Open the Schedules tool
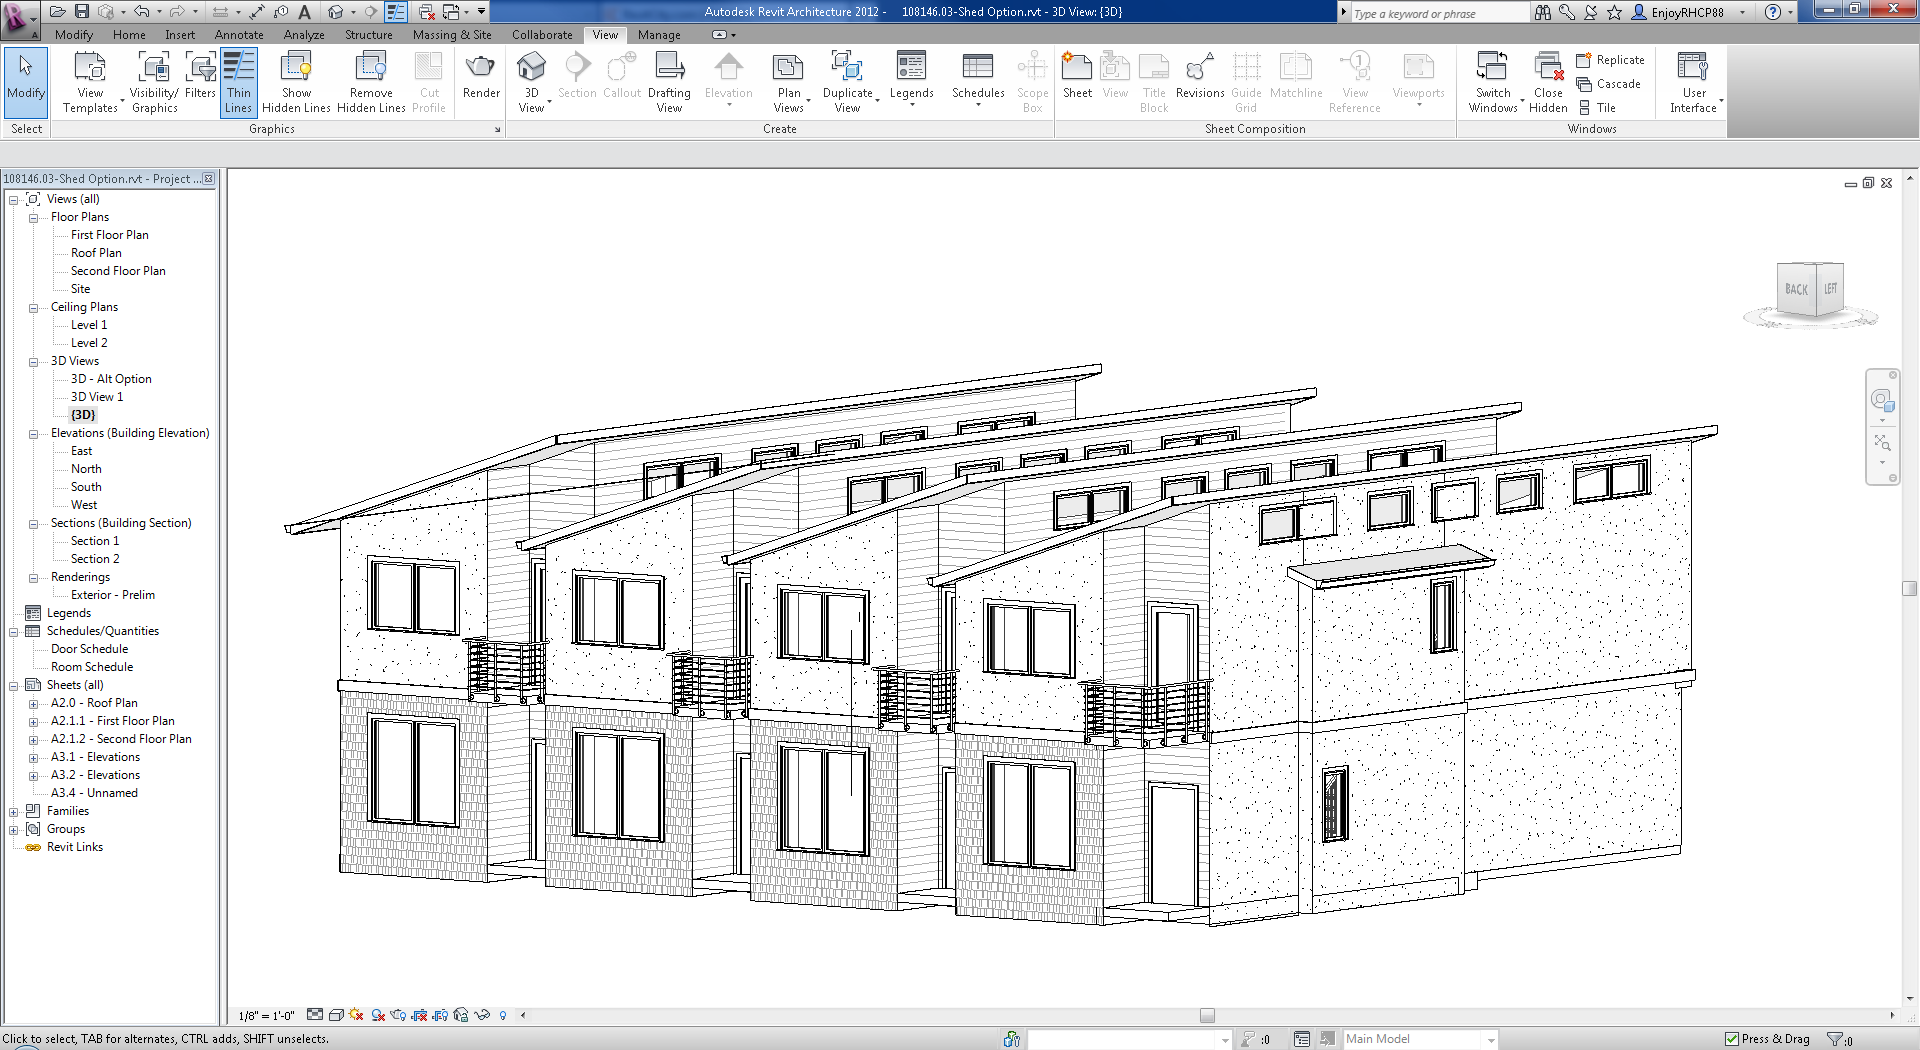 pyautogui.click(x=978, y=78)
